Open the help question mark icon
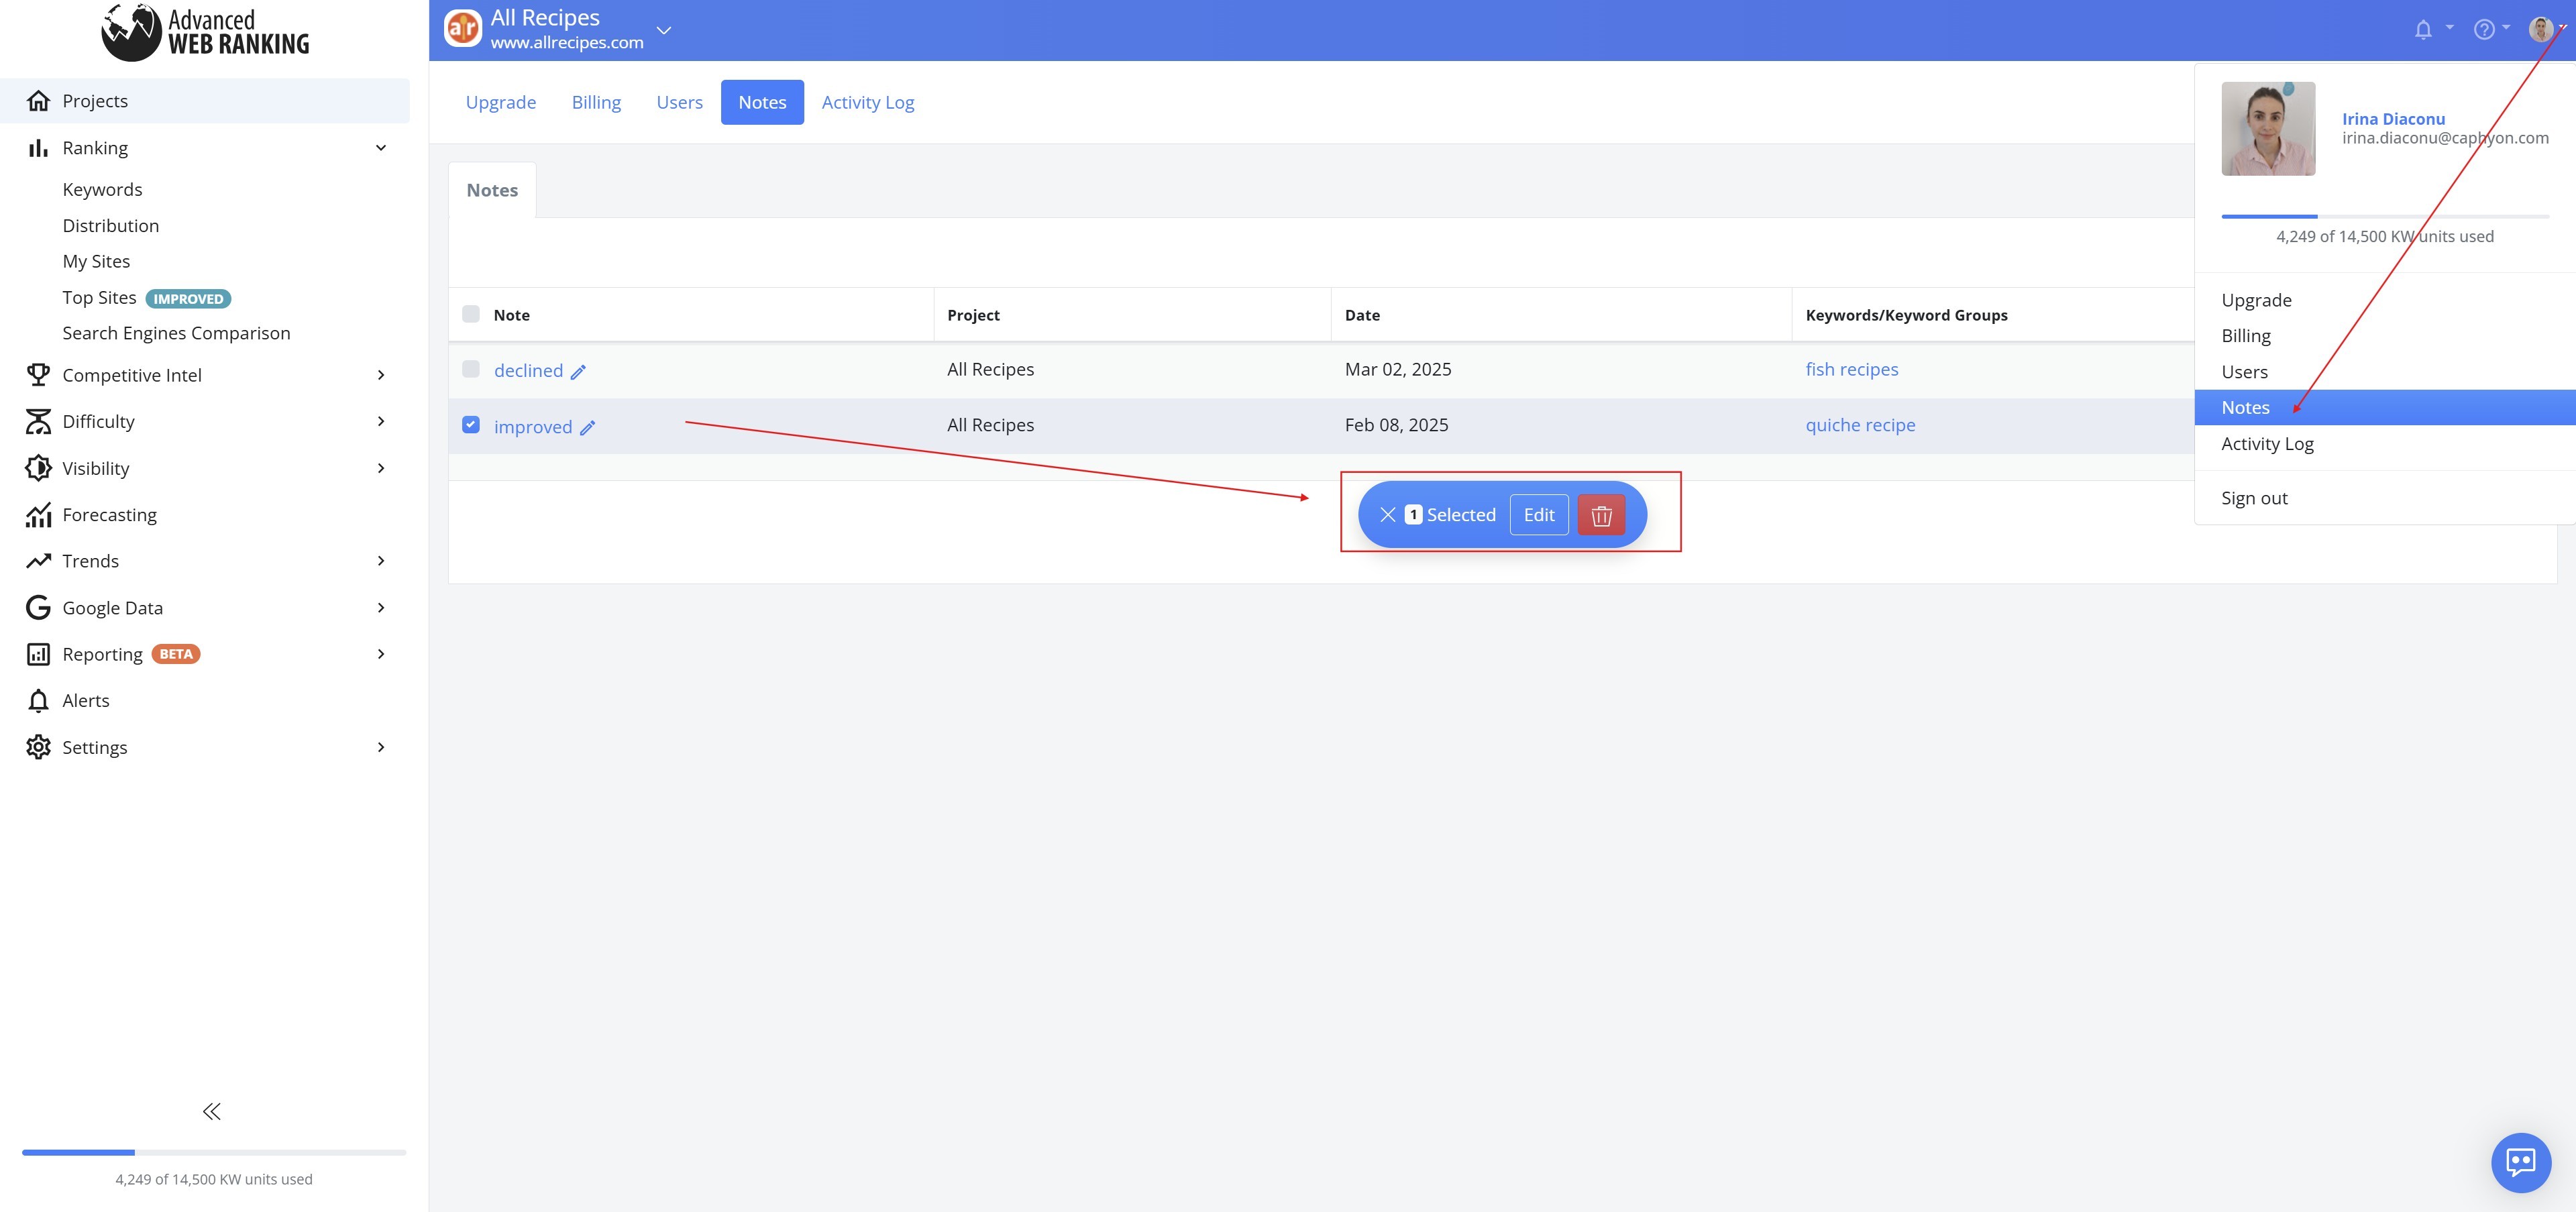Screen dimensions: 2576x1212 tap(2484, 30)
